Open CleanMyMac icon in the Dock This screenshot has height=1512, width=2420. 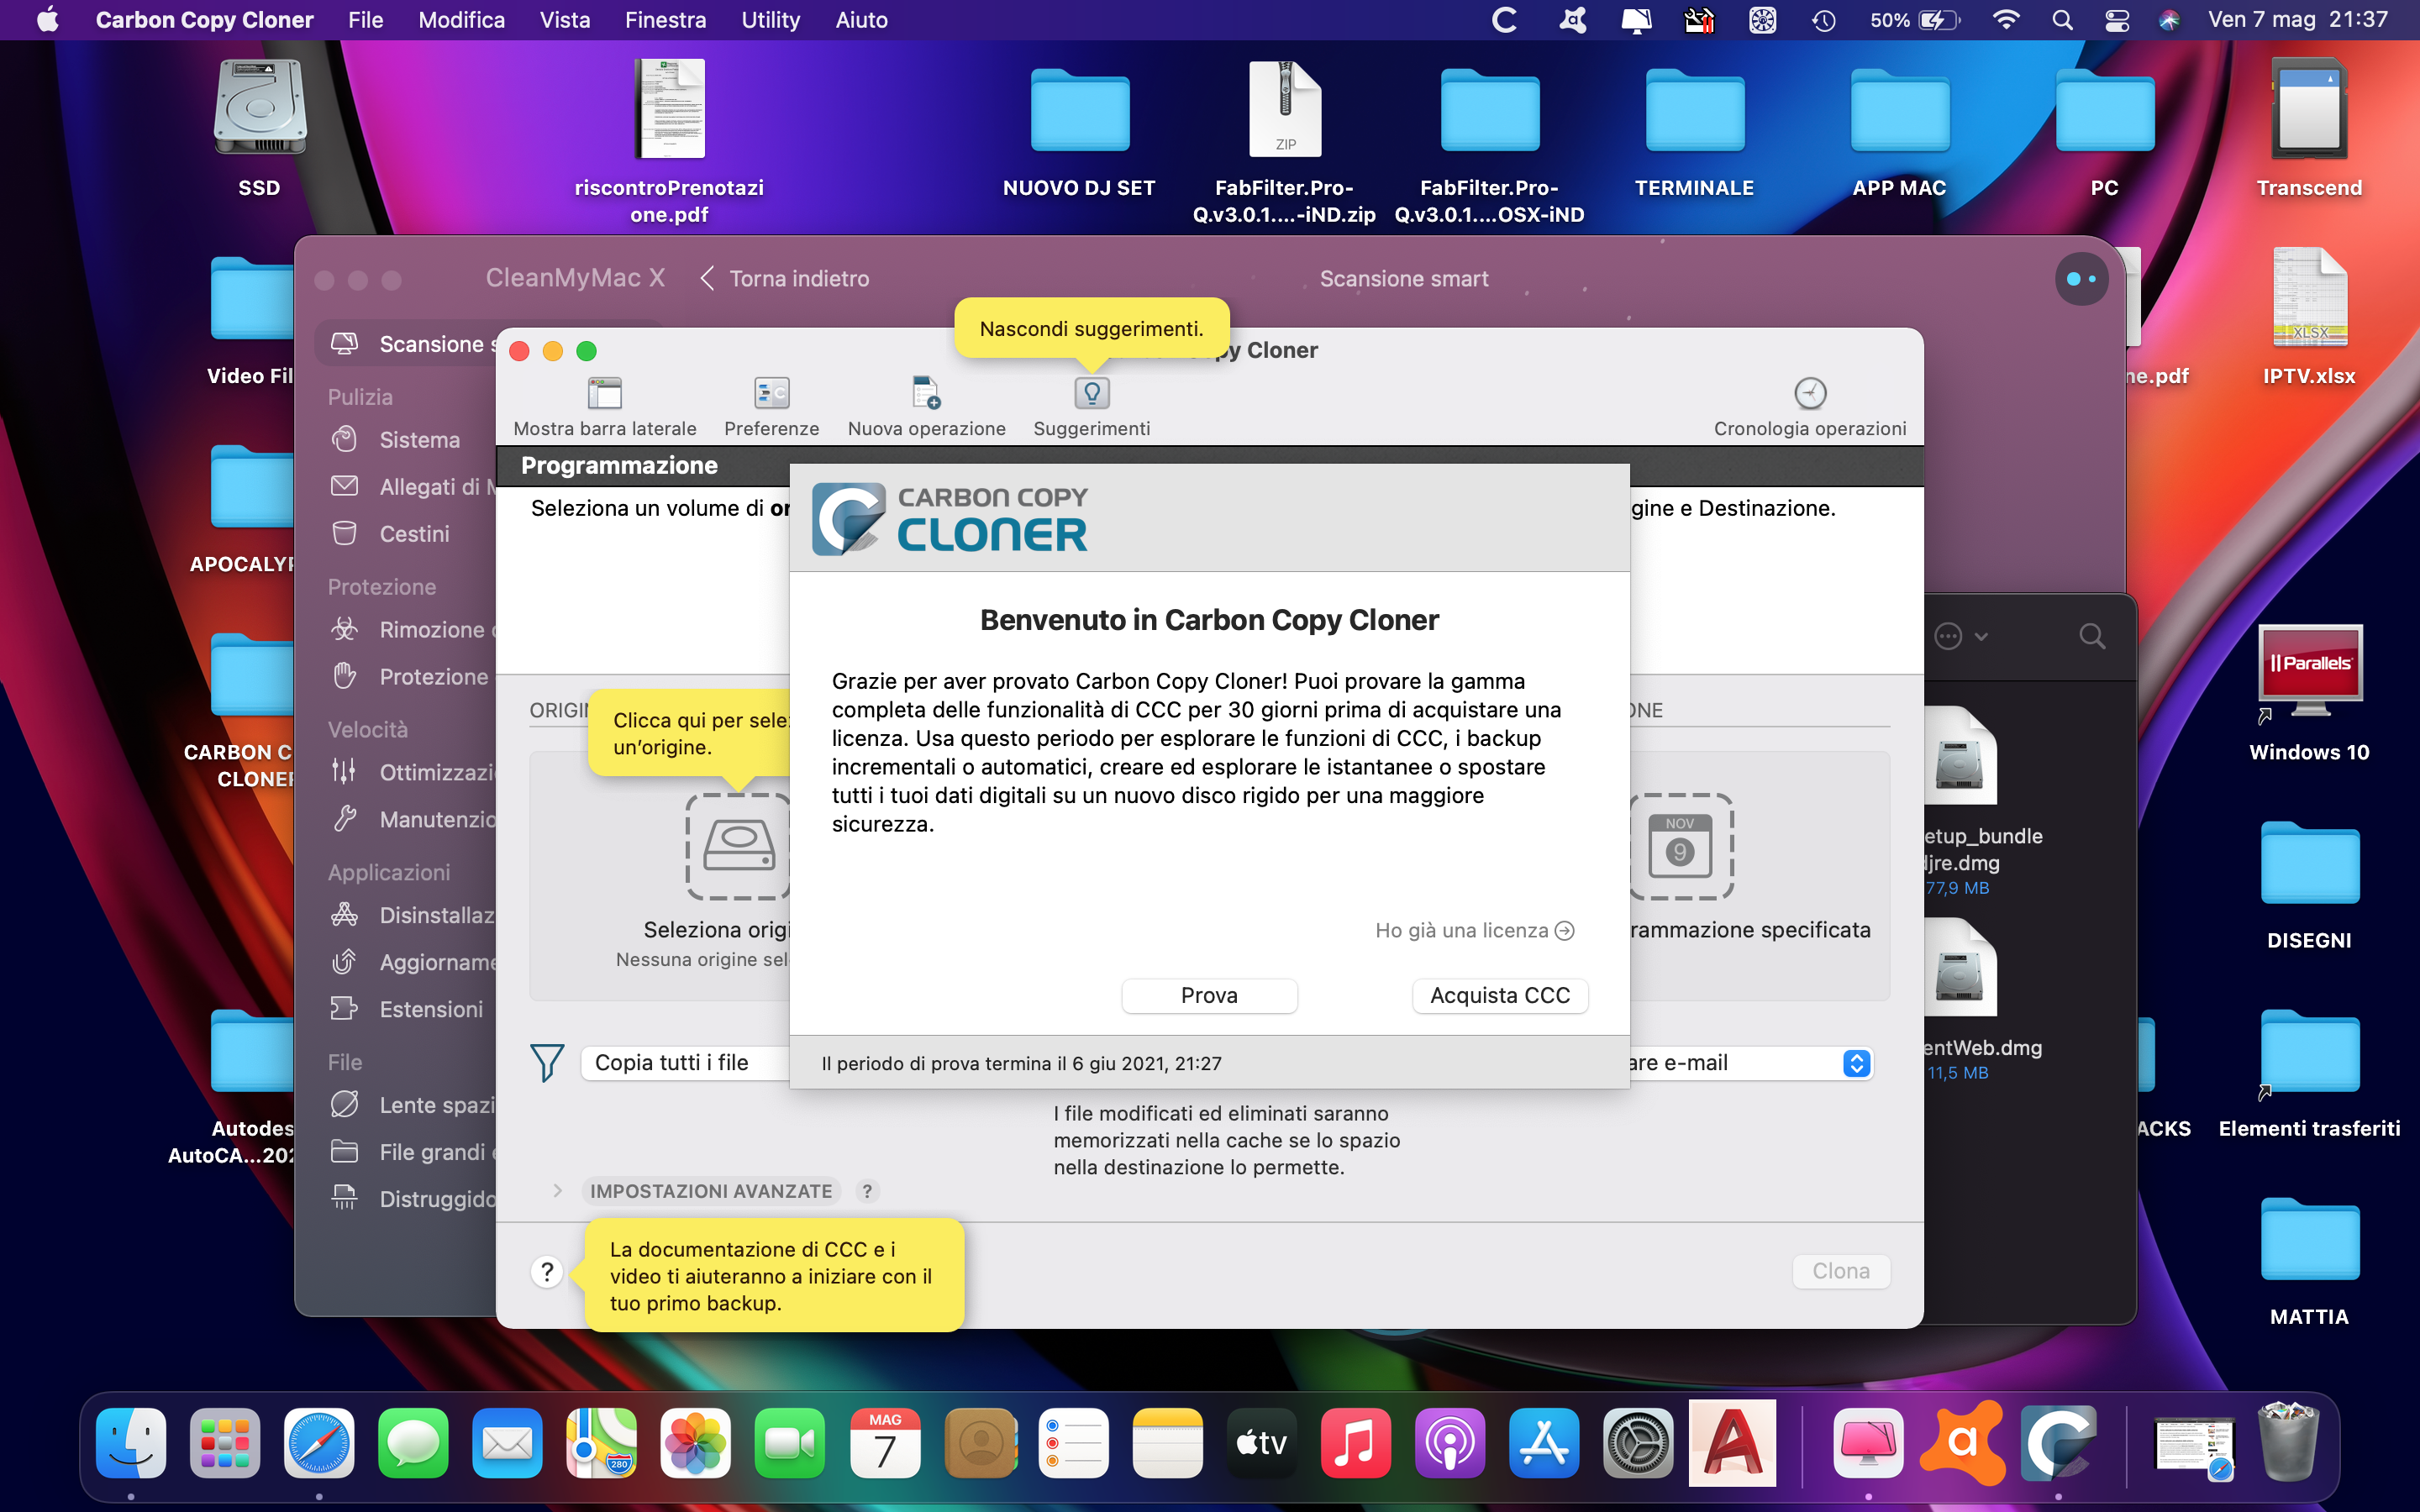(1868, 1442)
